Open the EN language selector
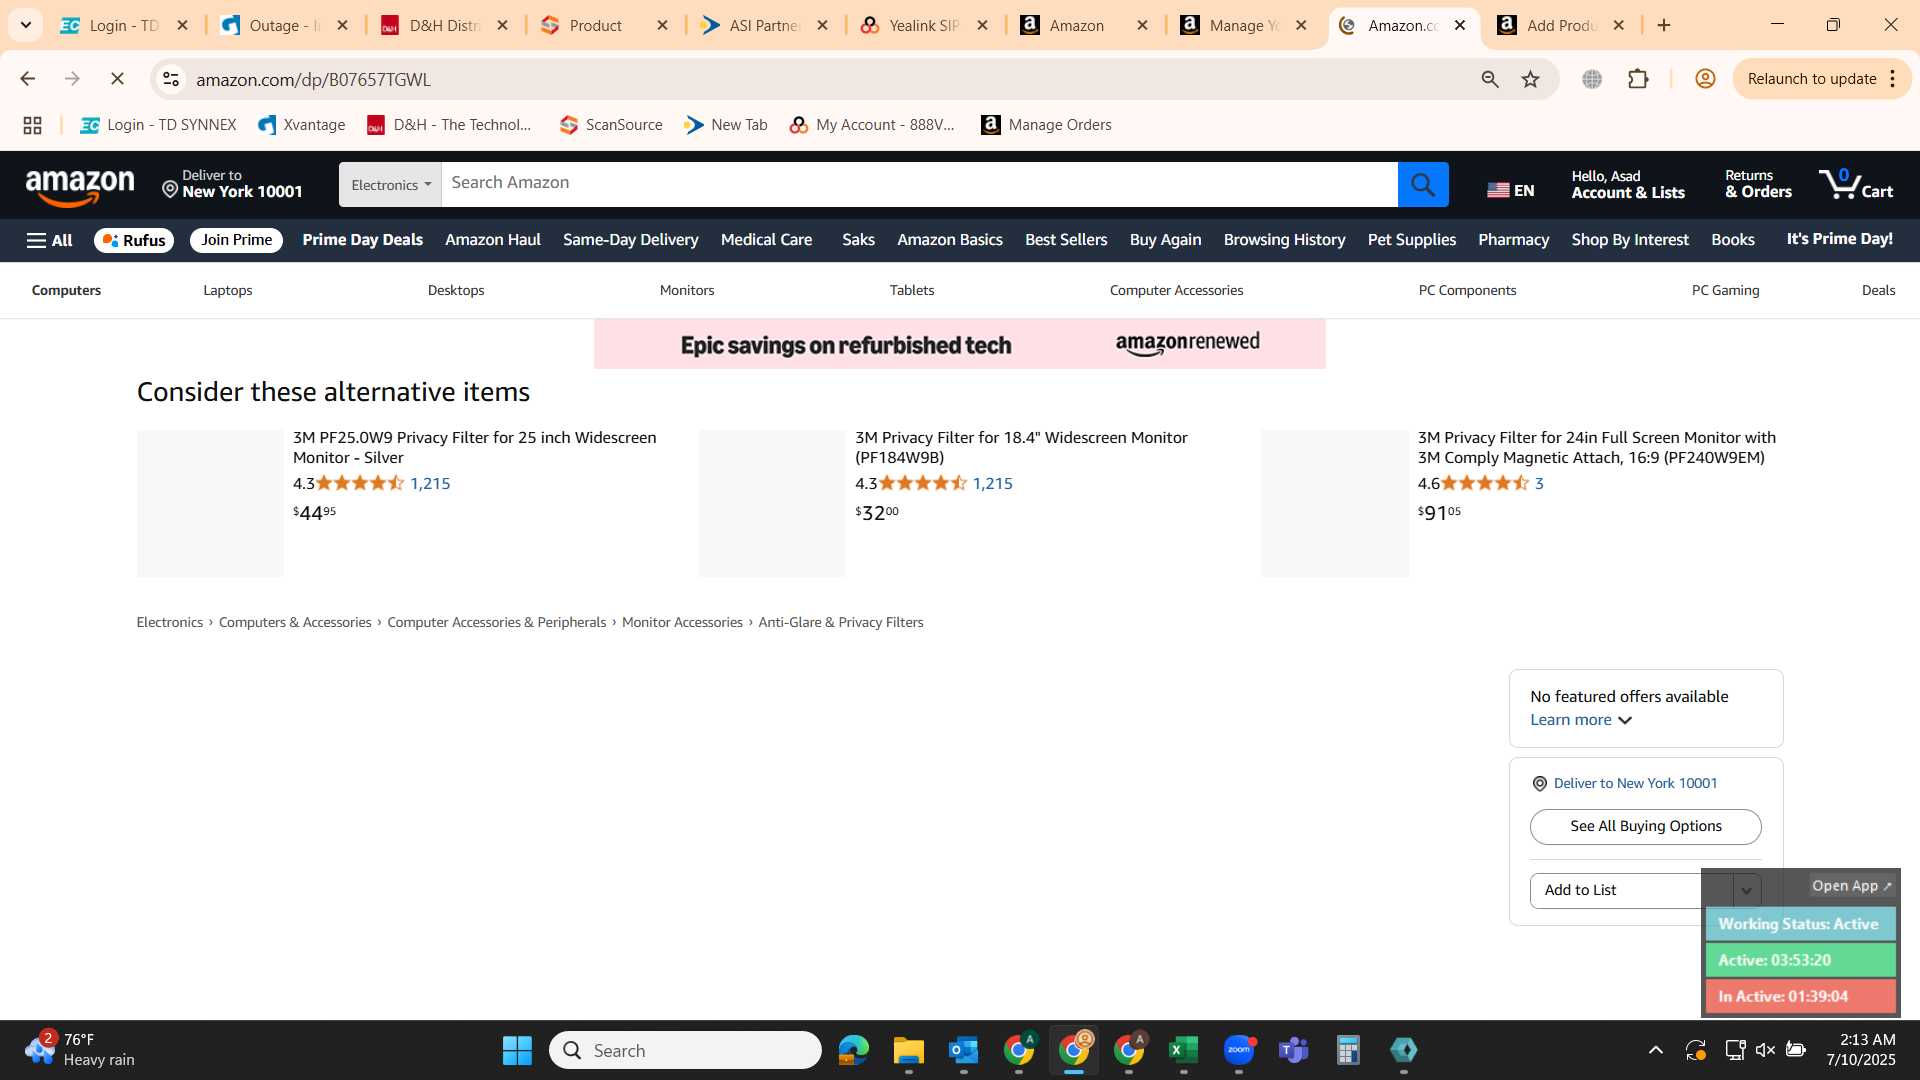Viewport: 1920px width, 1080px height. 1510,190
